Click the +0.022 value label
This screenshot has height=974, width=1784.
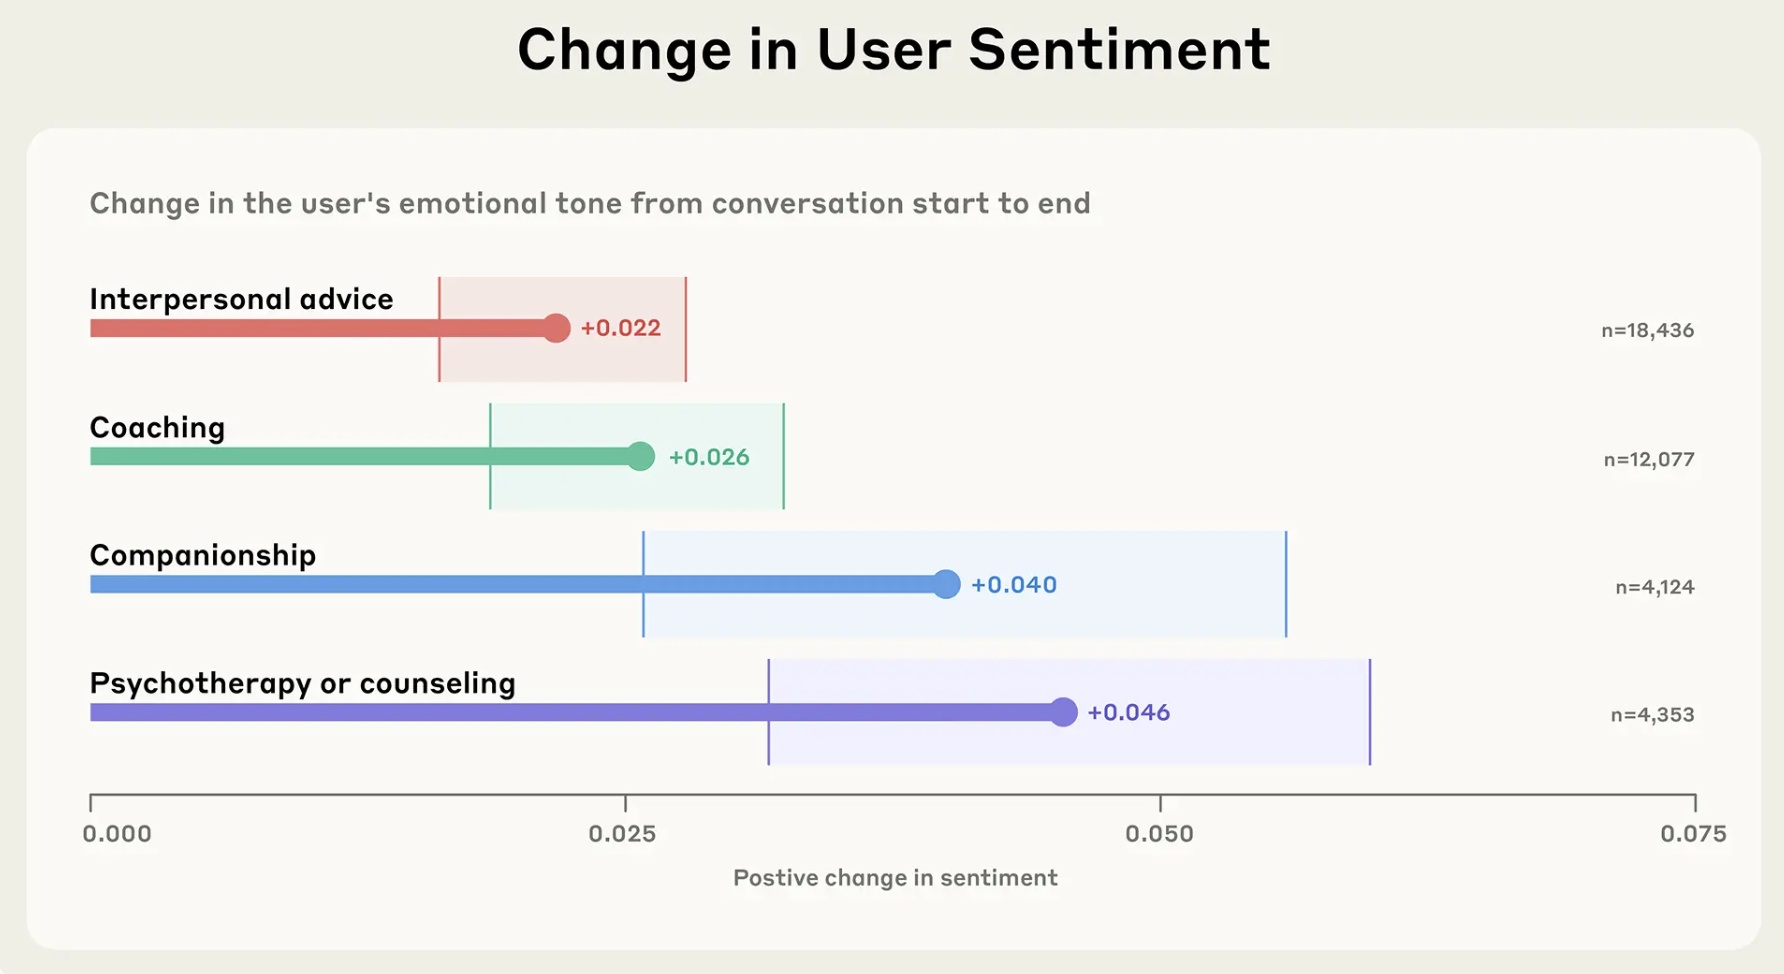pos(621,328)
